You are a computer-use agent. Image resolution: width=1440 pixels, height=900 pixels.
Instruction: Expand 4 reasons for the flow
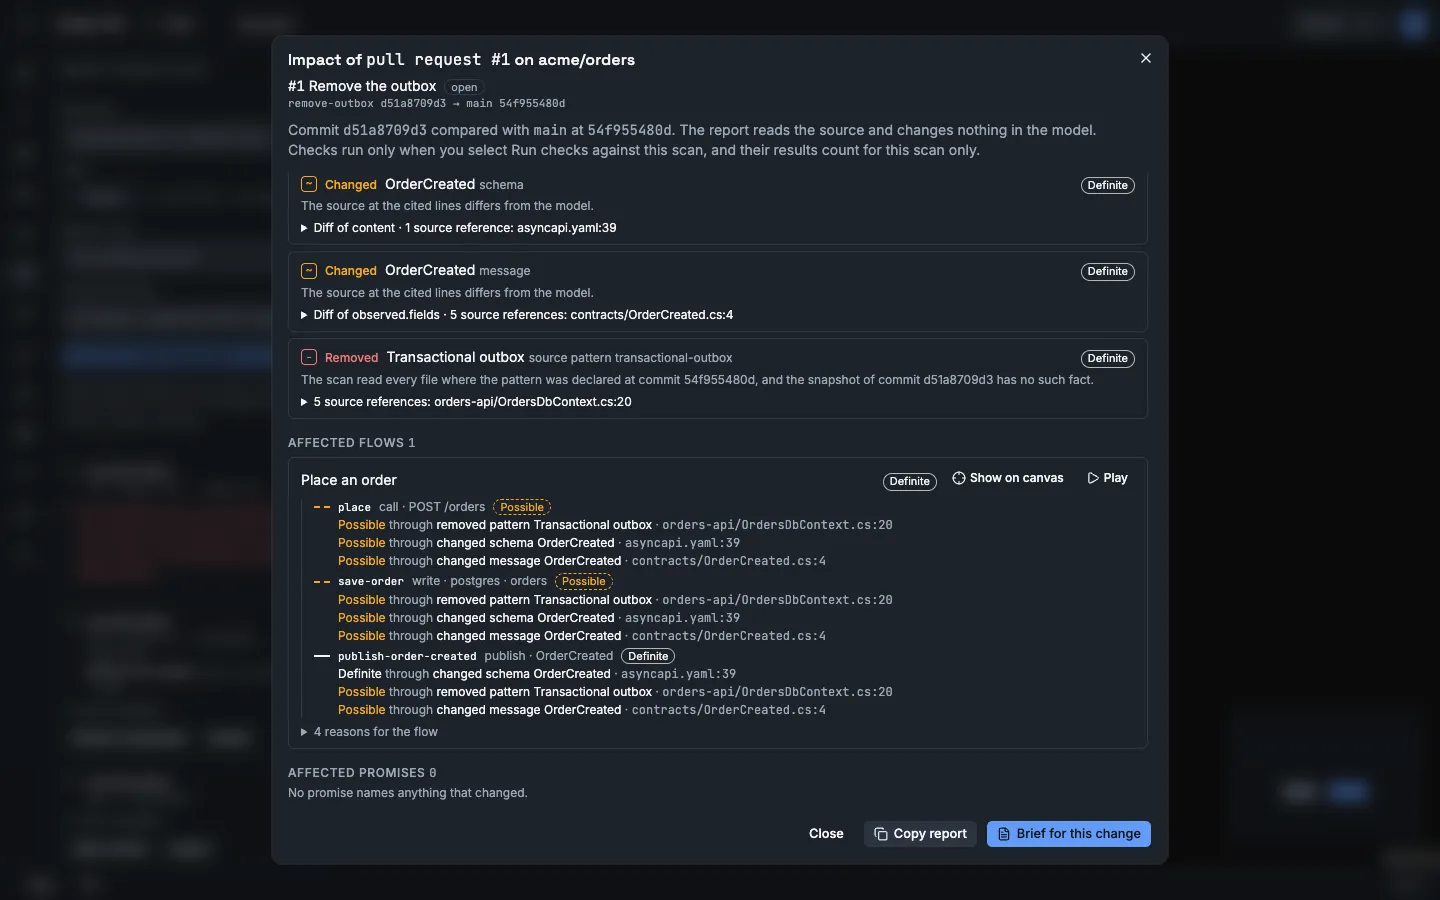[x=369, y=732]
